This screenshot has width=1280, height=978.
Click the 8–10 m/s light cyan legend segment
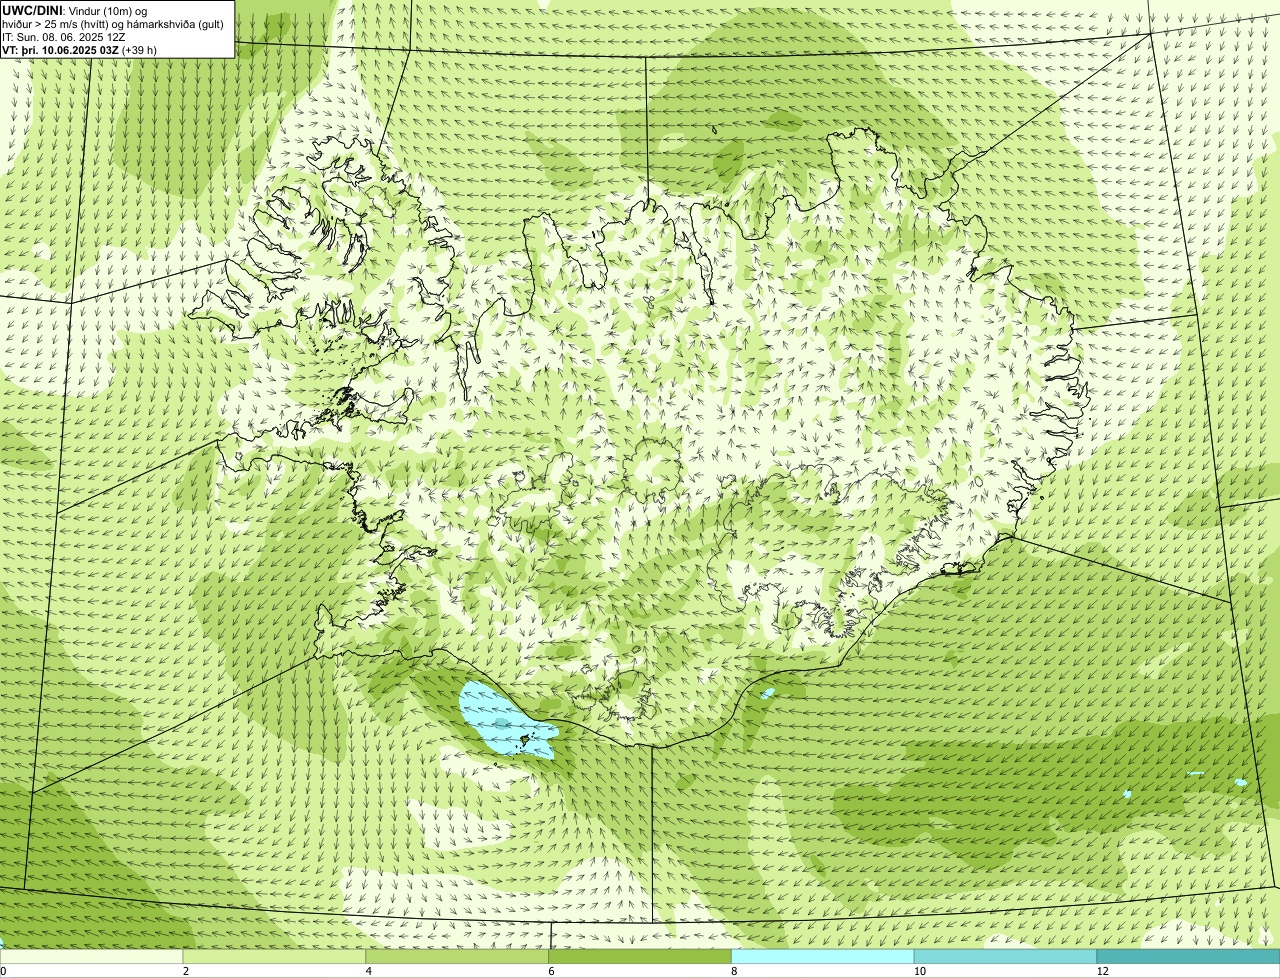pos(823,957)
